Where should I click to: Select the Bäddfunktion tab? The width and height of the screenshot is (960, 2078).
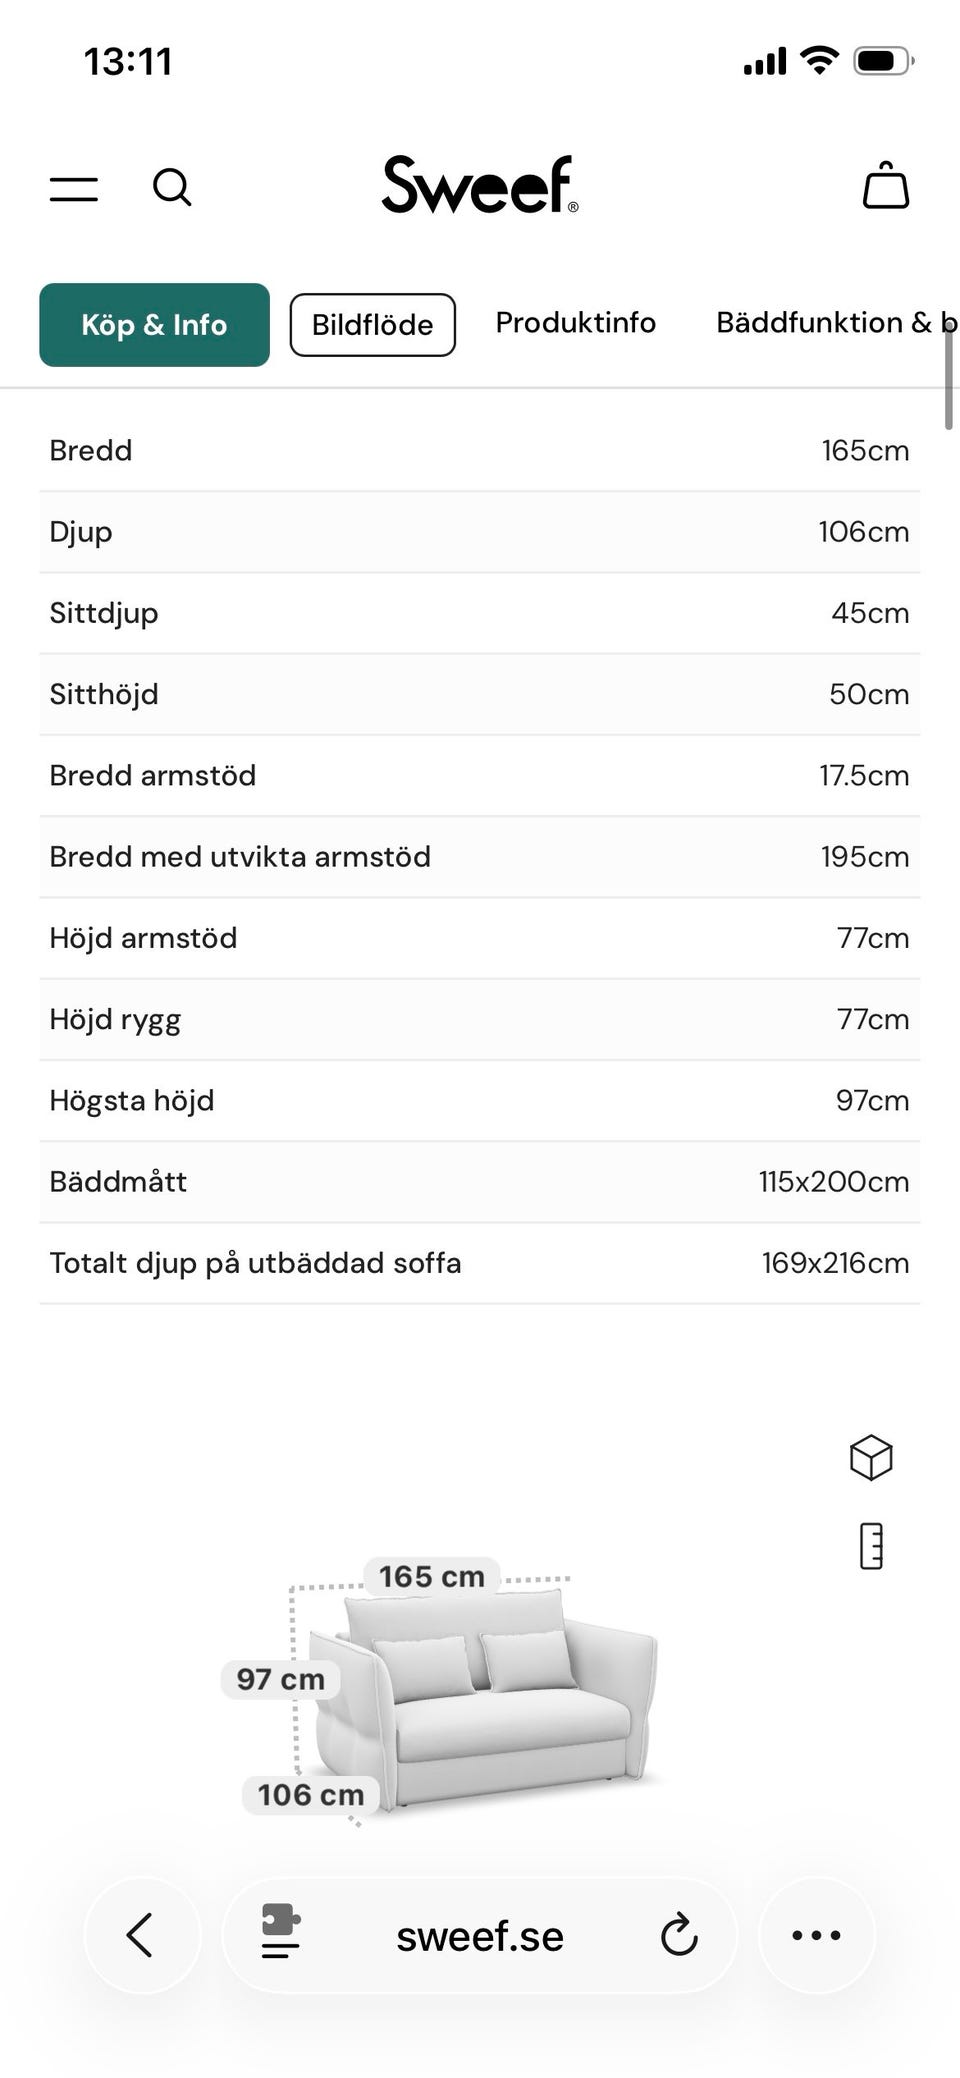pyautogui.click(x=830, y=323)
